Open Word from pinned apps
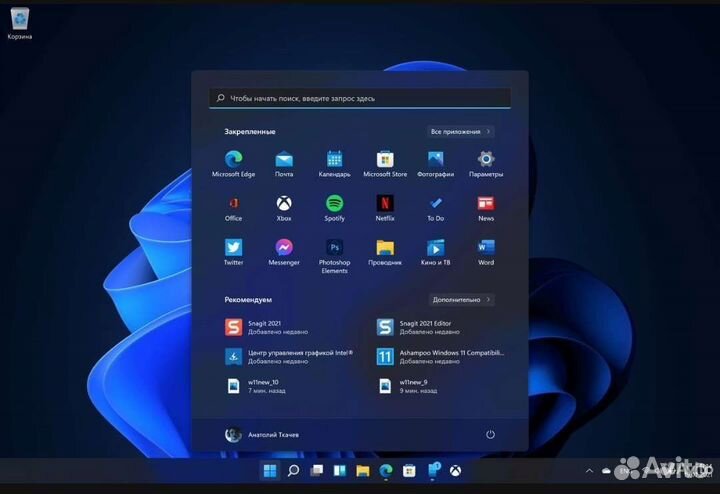720x494 pixels. coord(486,252)
